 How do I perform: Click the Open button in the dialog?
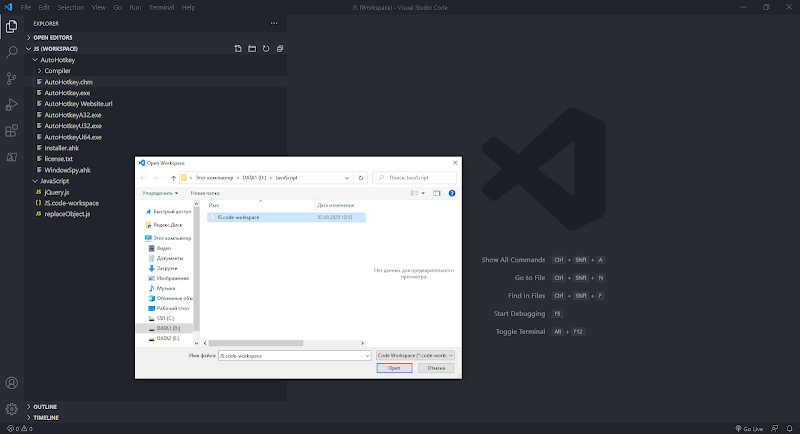[x=394, y=368]
